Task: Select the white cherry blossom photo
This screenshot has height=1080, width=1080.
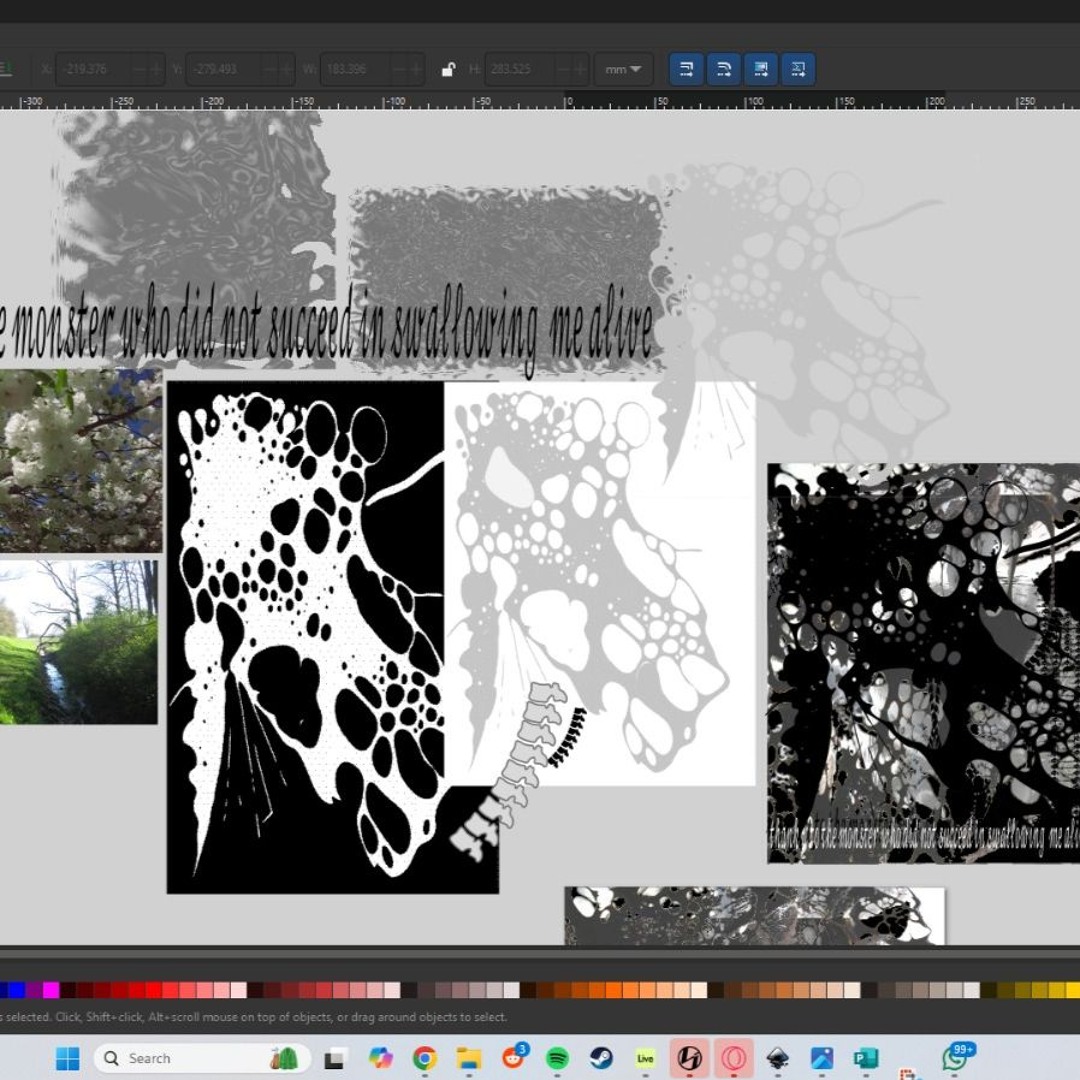Action: tap(80, 460)
